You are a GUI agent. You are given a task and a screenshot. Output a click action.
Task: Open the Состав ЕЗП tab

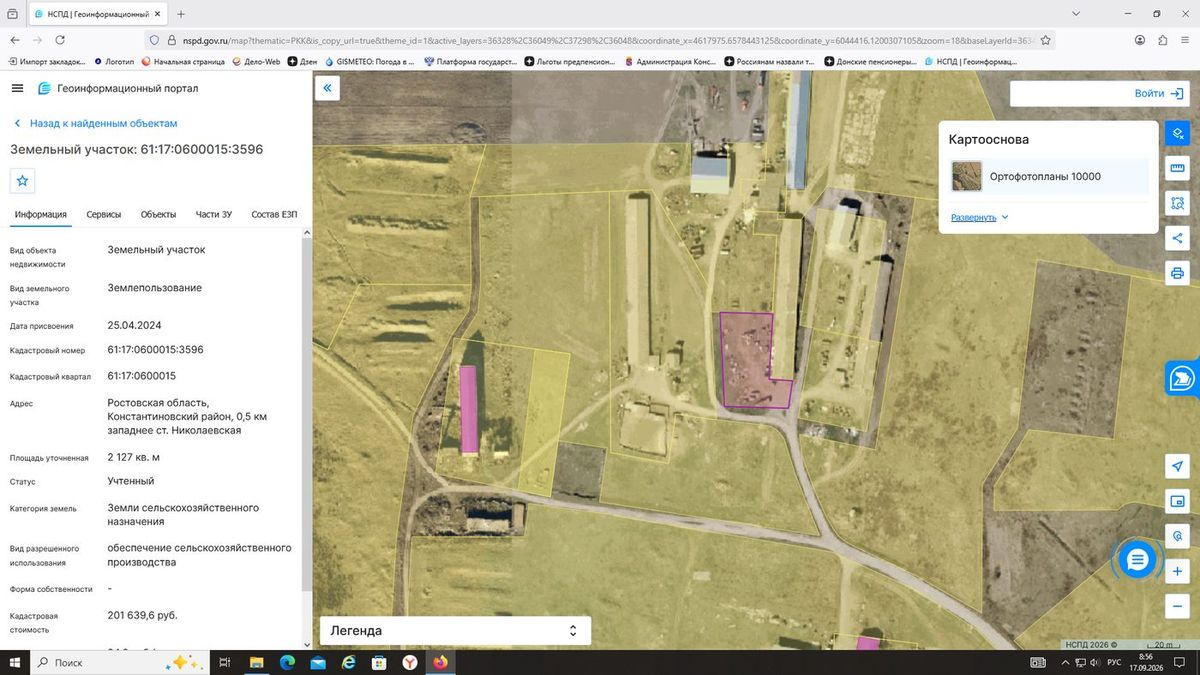point(274,214)
